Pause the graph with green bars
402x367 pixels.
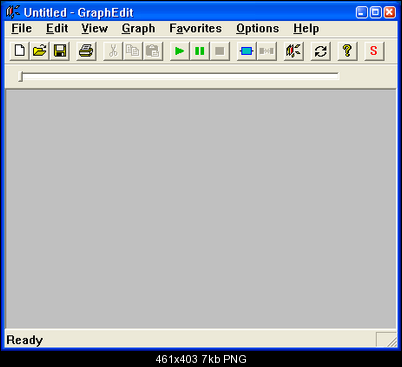pyautogui.click(x=200, y=51)
